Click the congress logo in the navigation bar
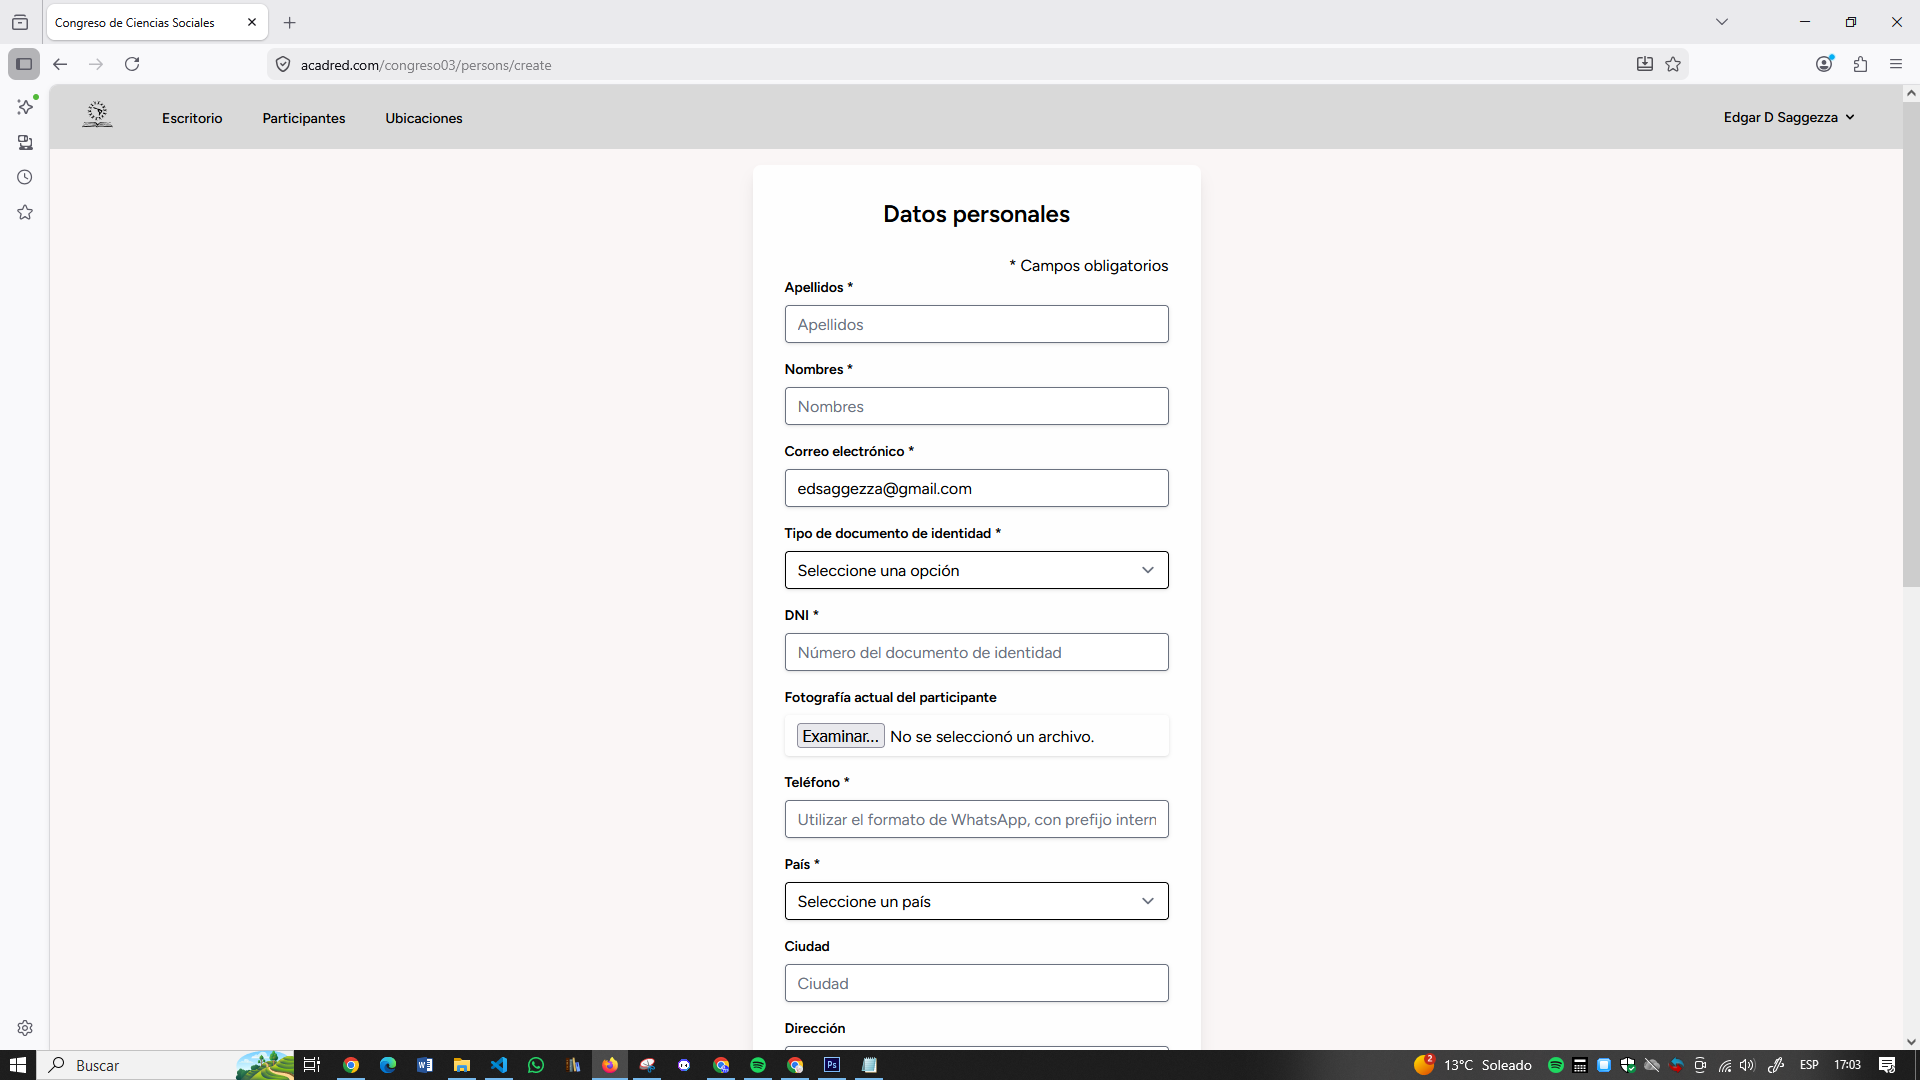 [97, 115]
